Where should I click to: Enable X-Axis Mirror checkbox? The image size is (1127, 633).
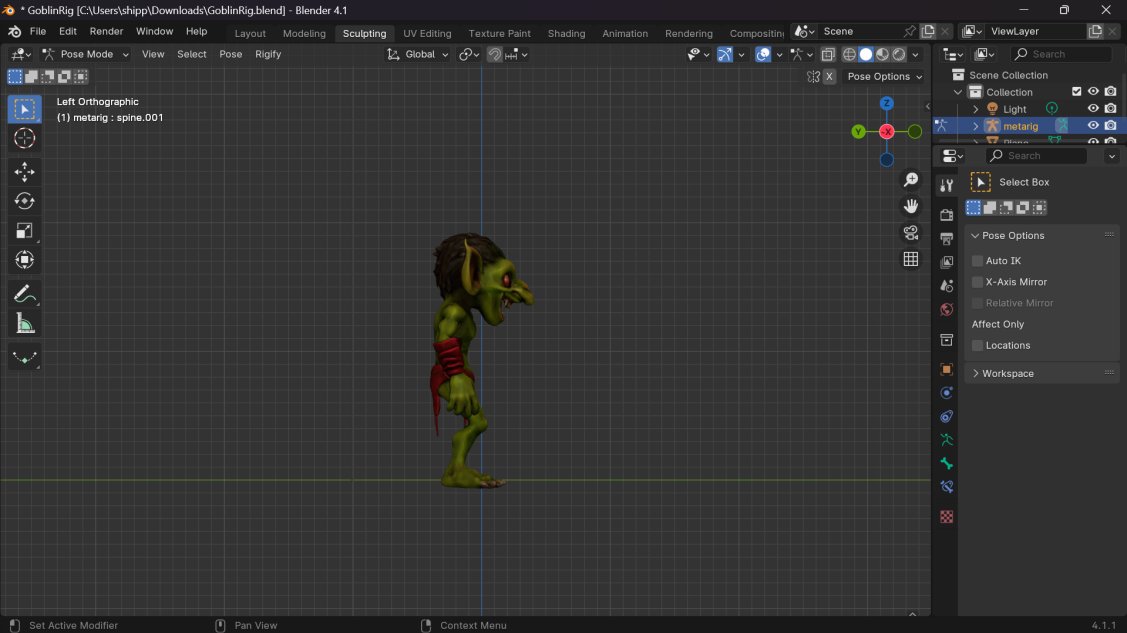(x=978, y=282)
